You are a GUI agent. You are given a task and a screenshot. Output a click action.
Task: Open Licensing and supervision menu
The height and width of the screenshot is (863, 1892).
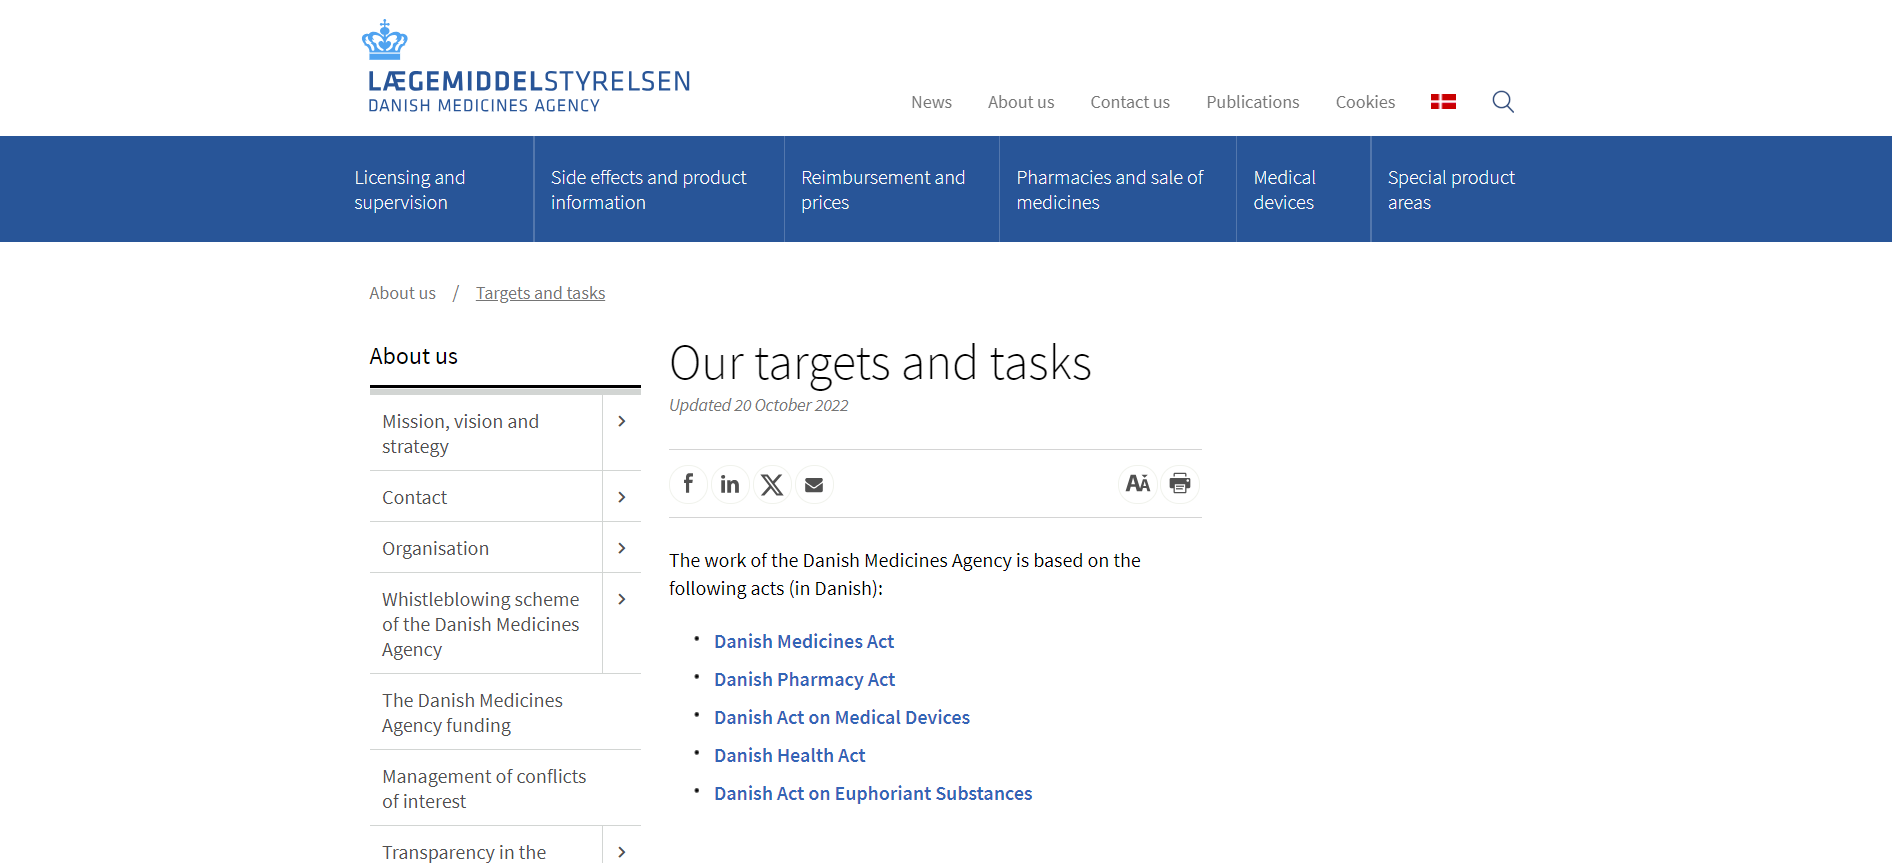pos(410,190)
